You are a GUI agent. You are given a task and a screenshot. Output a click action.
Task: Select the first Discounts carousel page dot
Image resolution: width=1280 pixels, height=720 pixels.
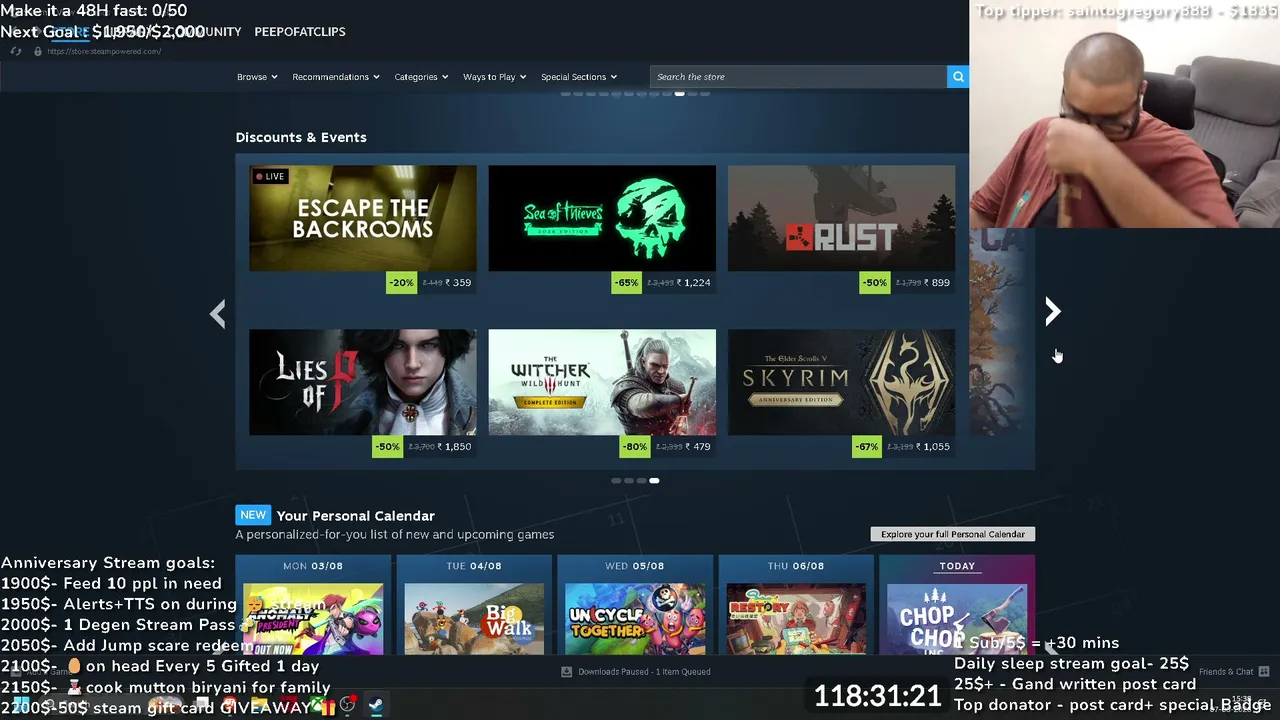(x=616, y=481)
